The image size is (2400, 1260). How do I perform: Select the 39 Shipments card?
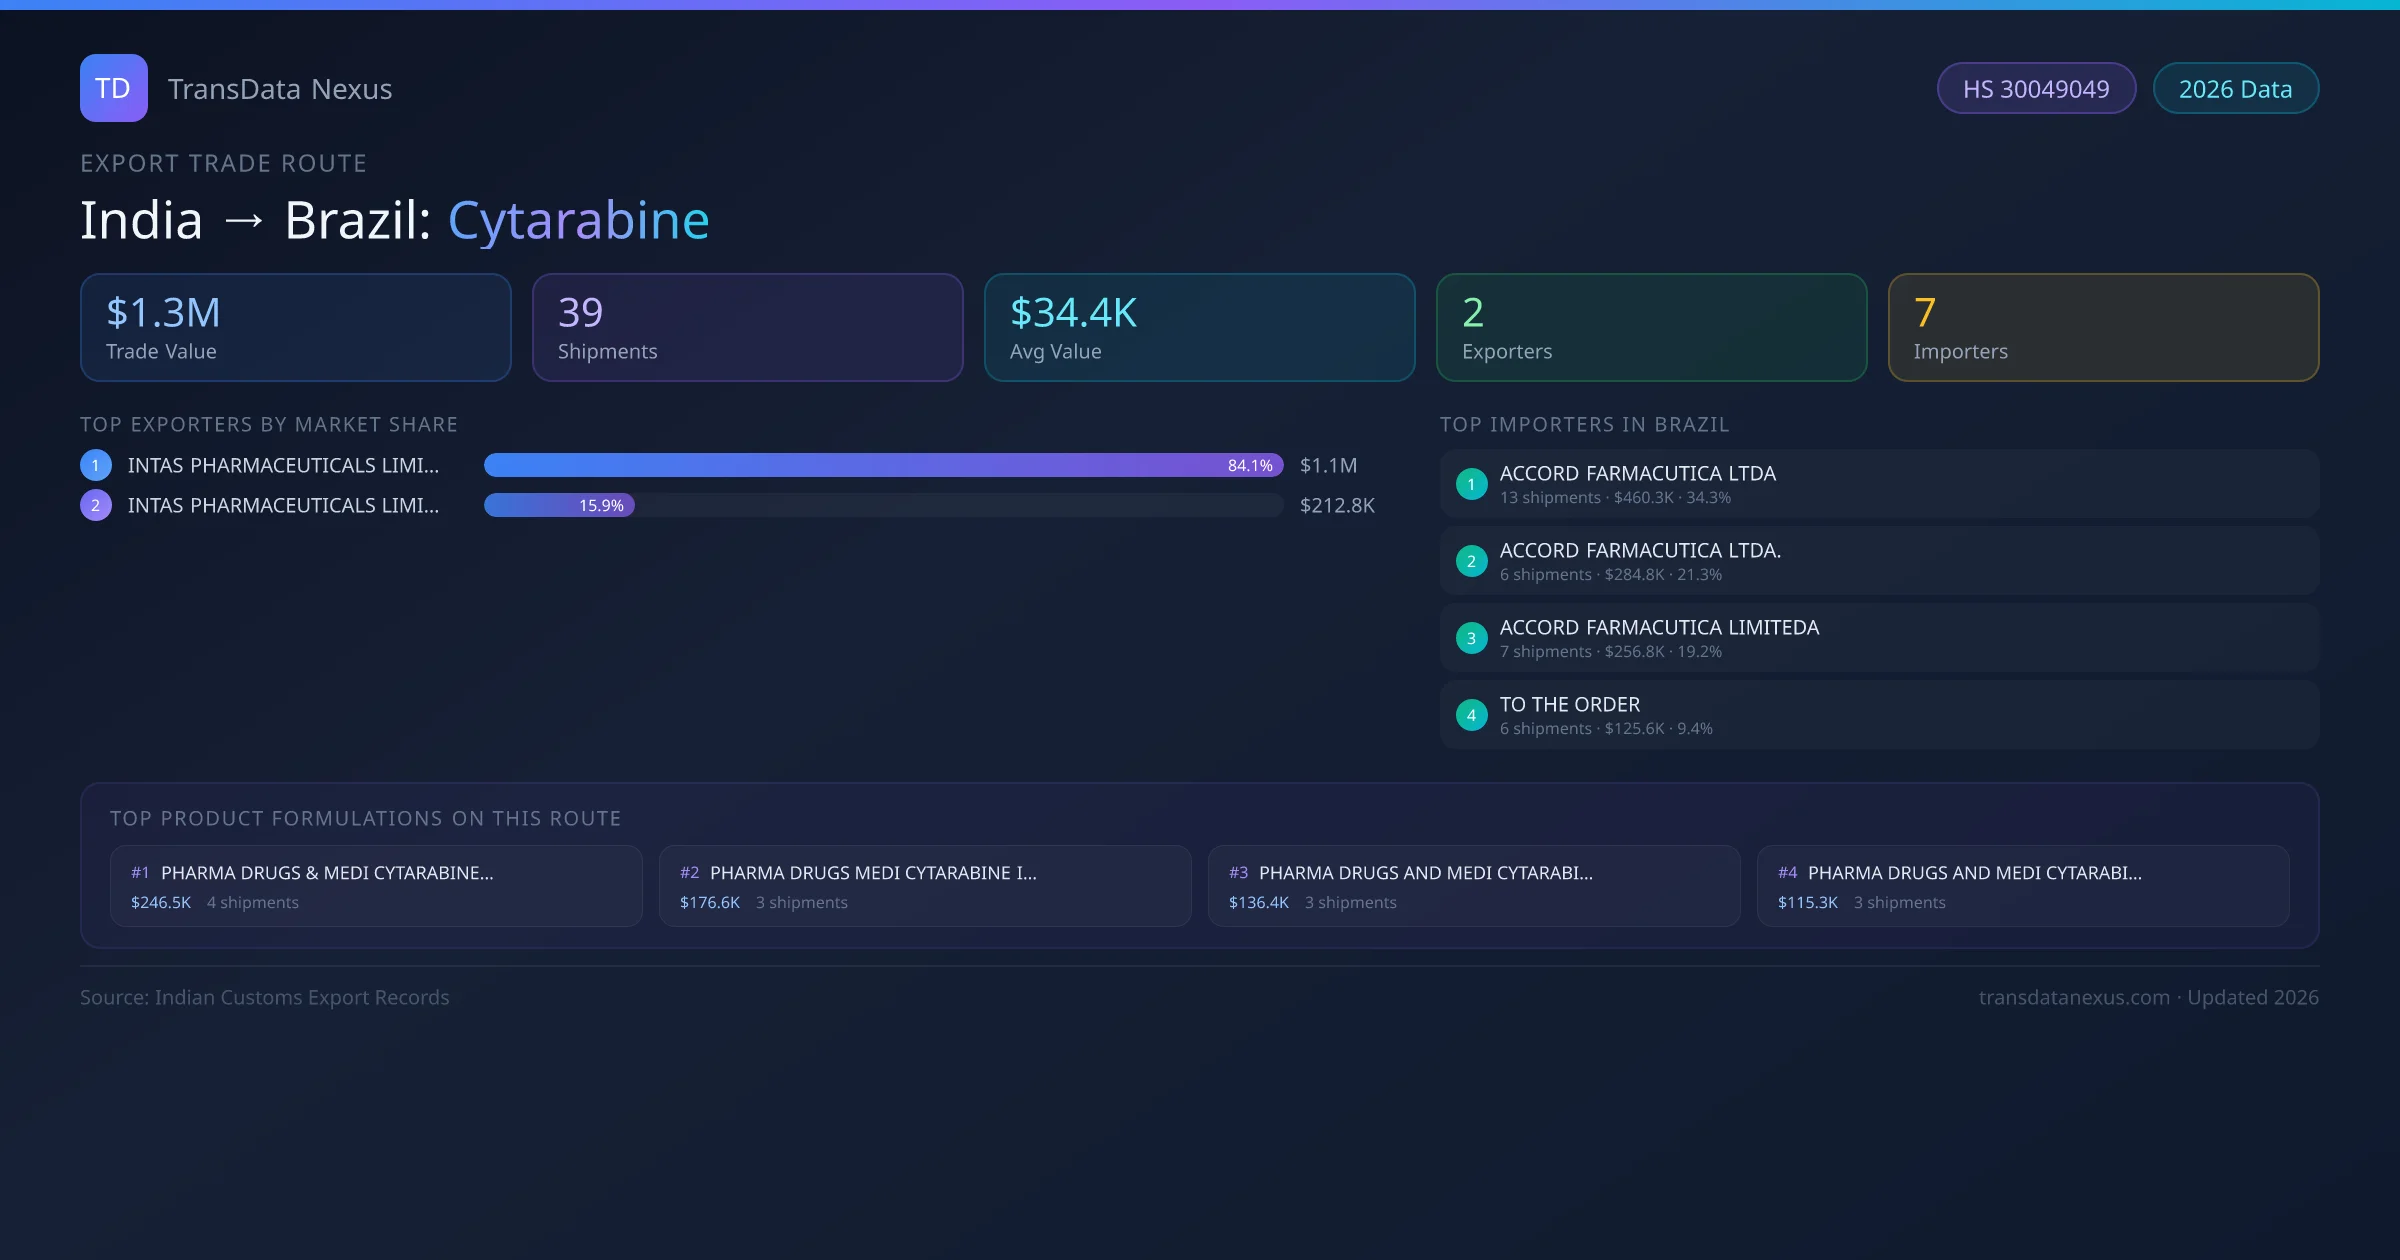[747, 328]
